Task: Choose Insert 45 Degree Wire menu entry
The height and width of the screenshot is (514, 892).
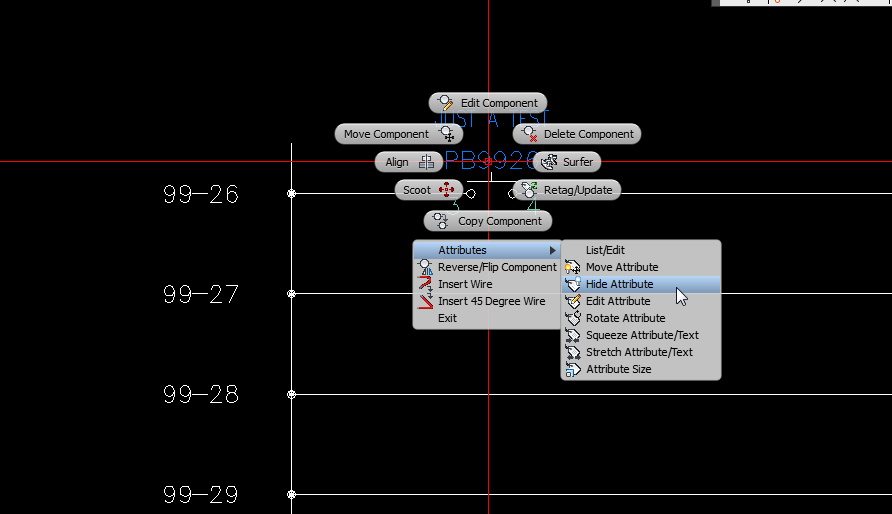Action: [487, 301]
